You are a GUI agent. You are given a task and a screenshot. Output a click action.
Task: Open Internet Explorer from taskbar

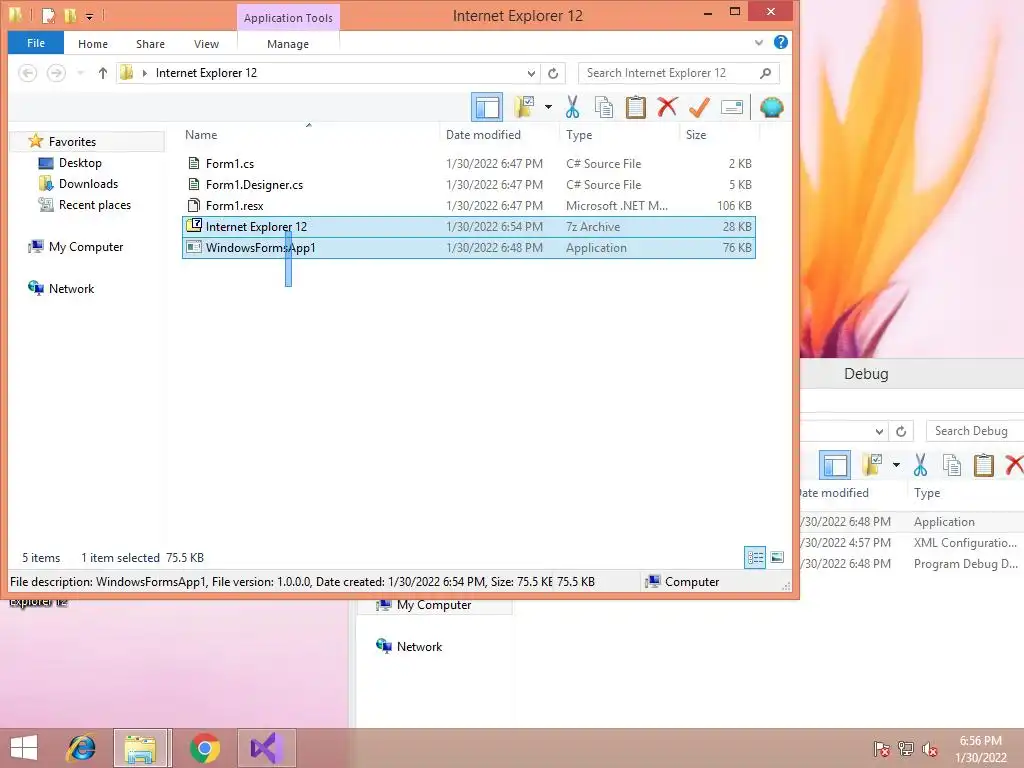point(81,748)
